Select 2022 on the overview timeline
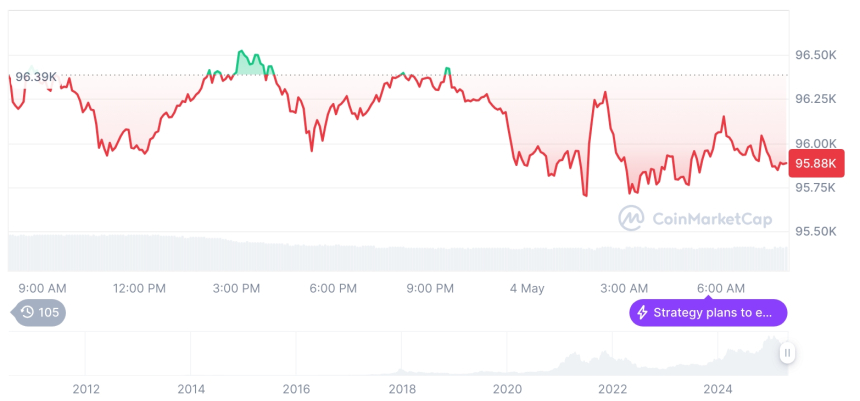The image size is (860, 401). coord(612,388)
